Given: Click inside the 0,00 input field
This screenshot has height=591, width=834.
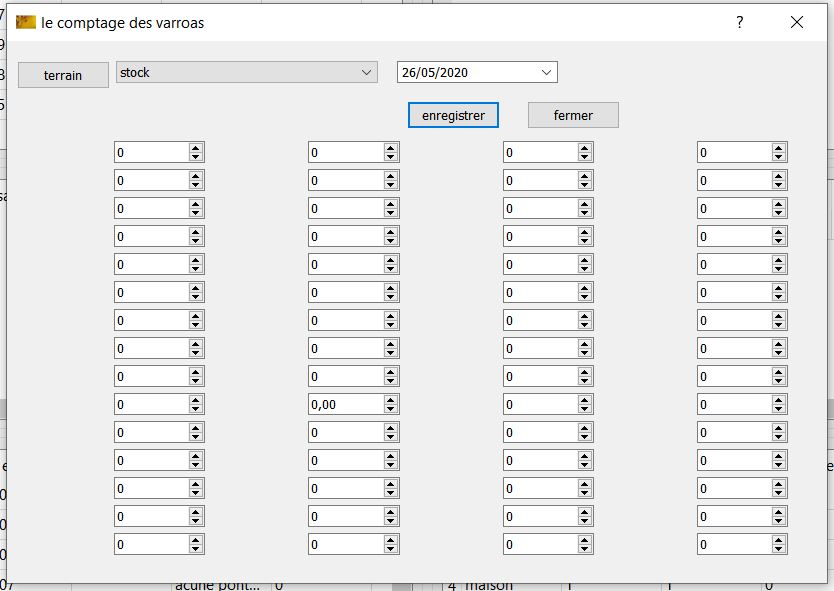Looking at the screenshot, I should 345,405.
